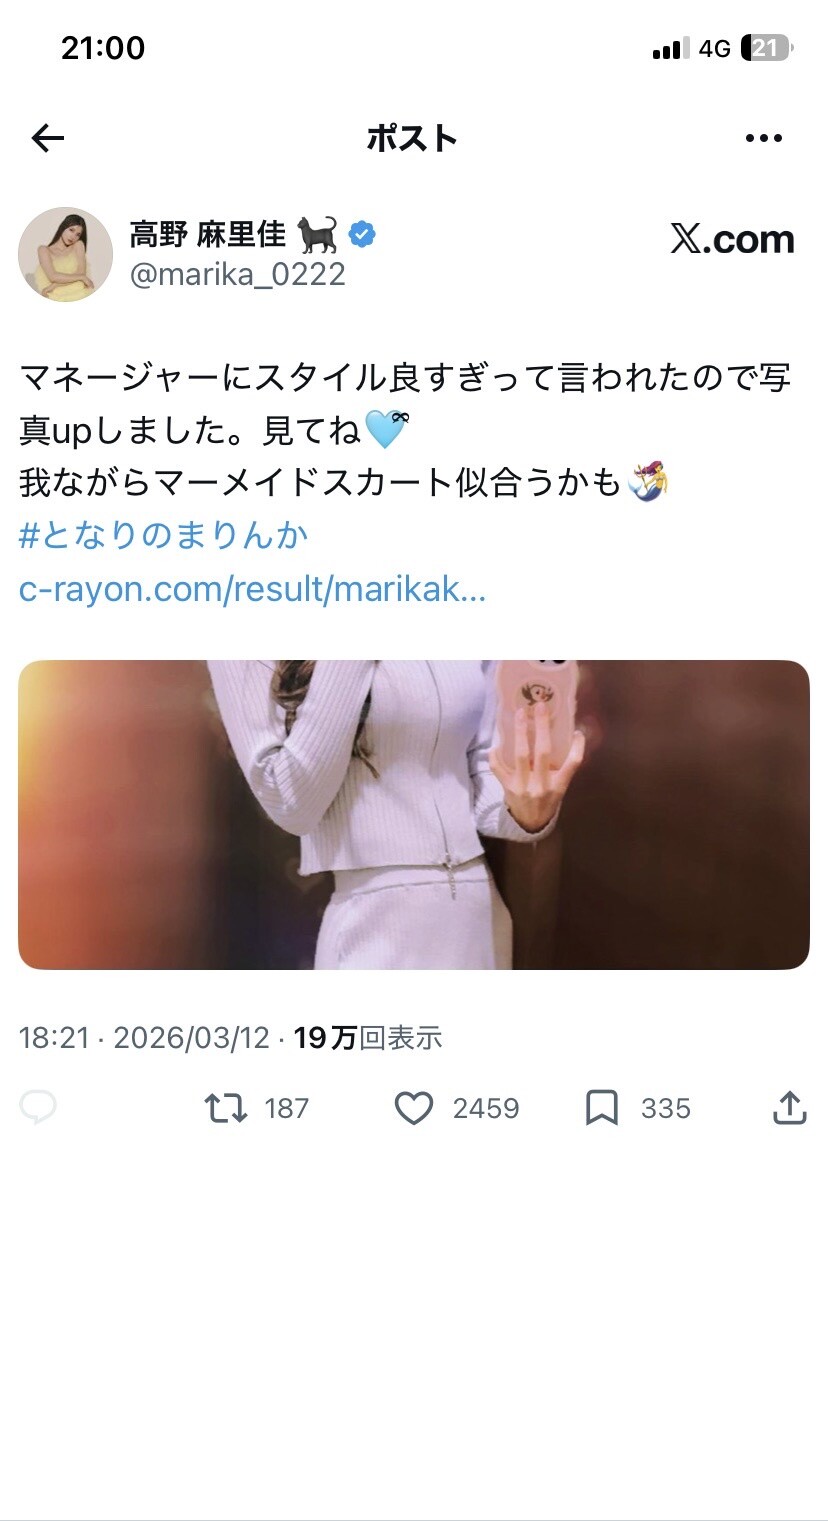Tap the 187 reposts count
This screenshot has width=828, height=1521.
pyautogui.click(x=287, y=1108)
